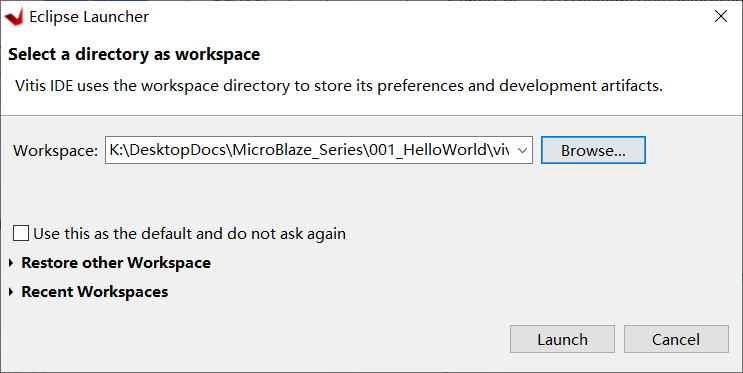Screen dimensions: 743x373
Task: Click inside the Workspace path text field
Action: (x=309, y=150)
